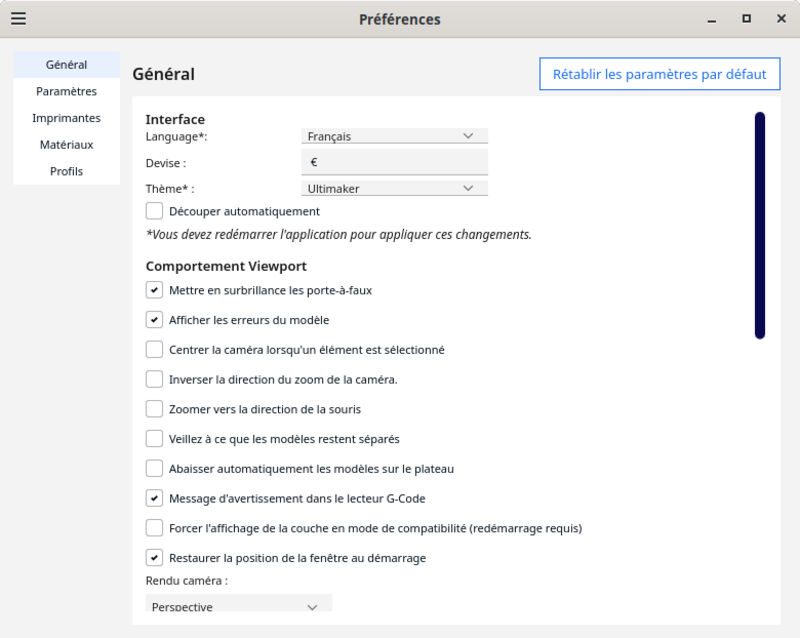800x638 pixels.
Task: Uncheck Mettre en surbrillance les porte-à-faux
Action: [x=154, y=290]
